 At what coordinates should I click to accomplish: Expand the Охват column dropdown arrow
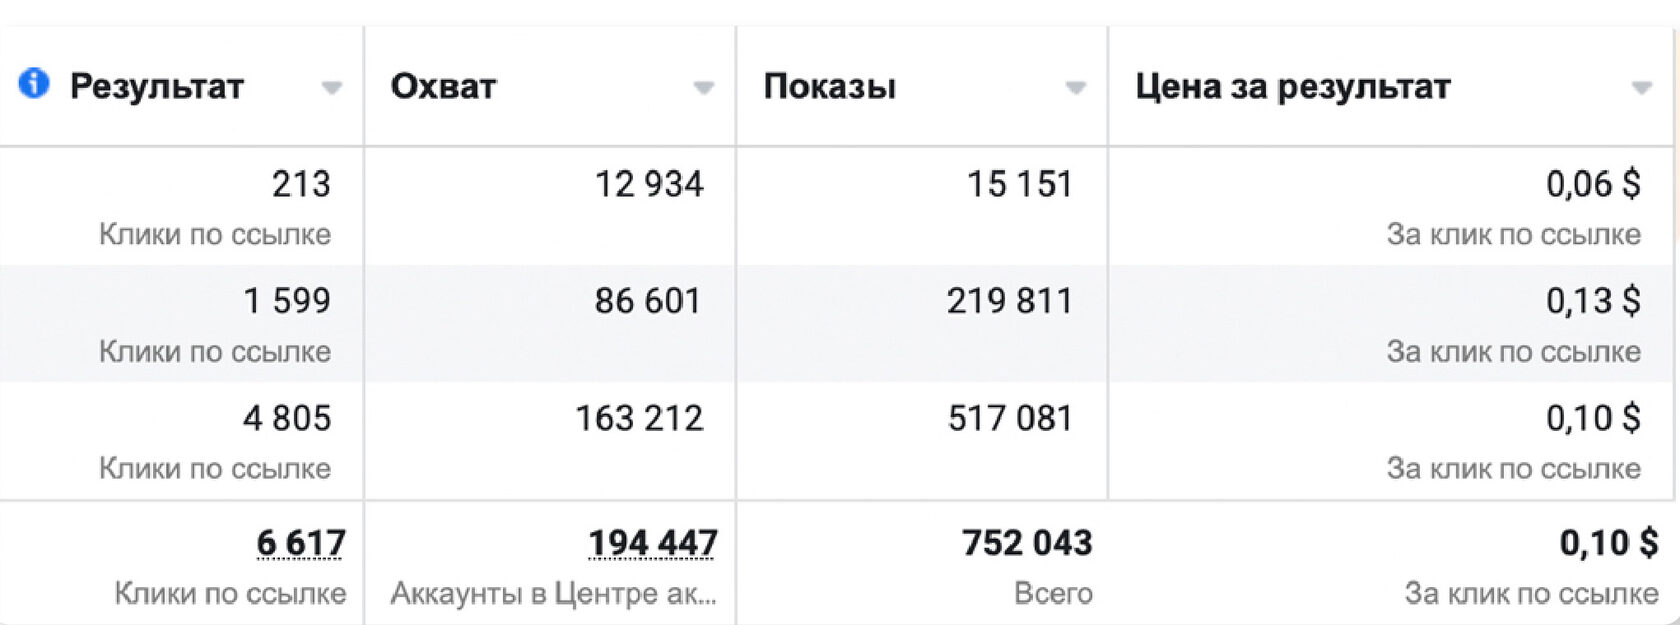pos(704,88)
